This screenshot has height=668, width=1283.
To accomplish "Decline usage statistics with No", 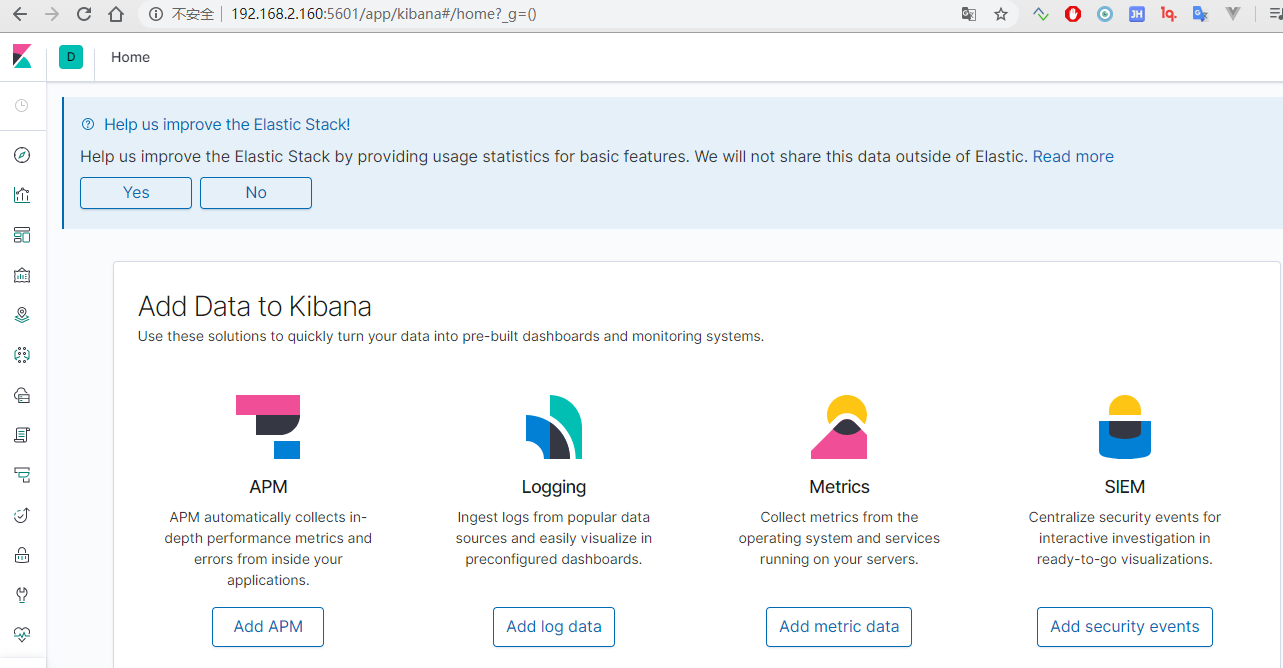I will [256, 193].
